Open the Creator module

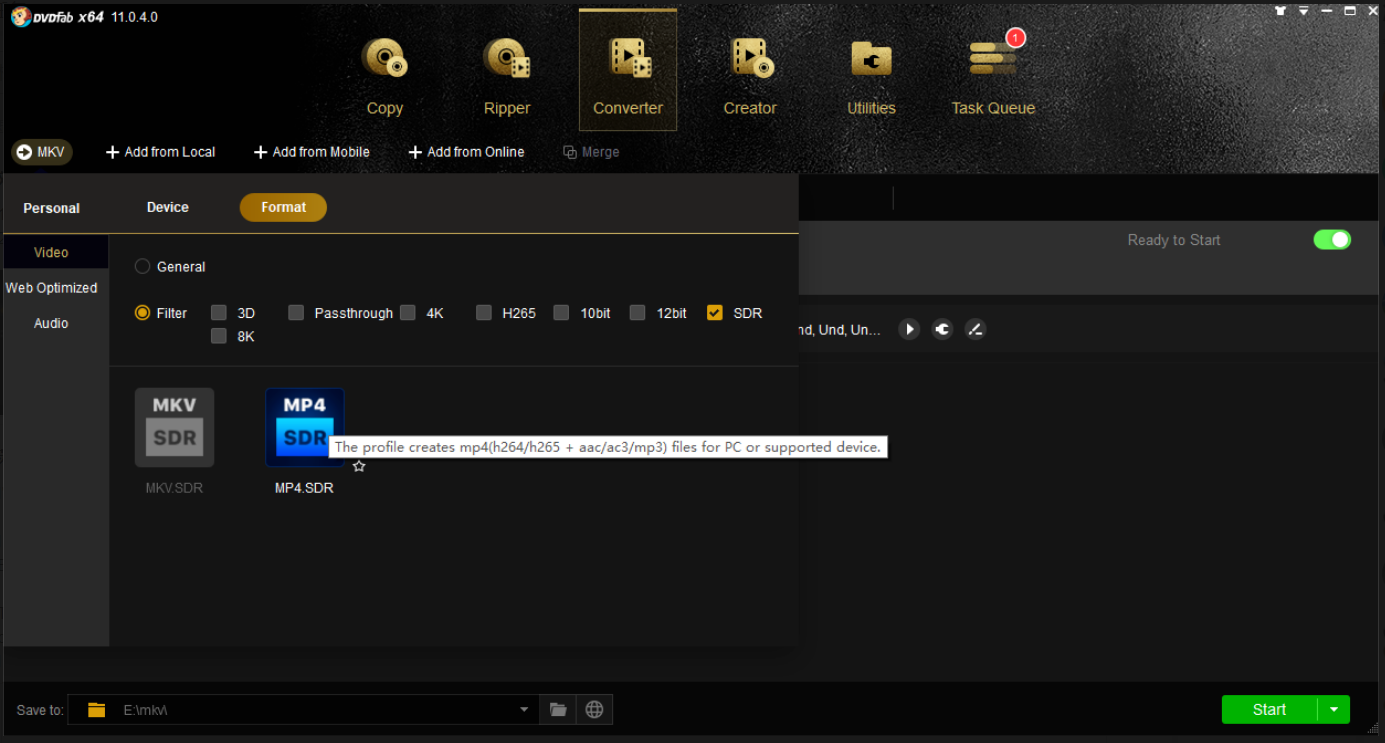pyautogui.click(x=750, y=76)
